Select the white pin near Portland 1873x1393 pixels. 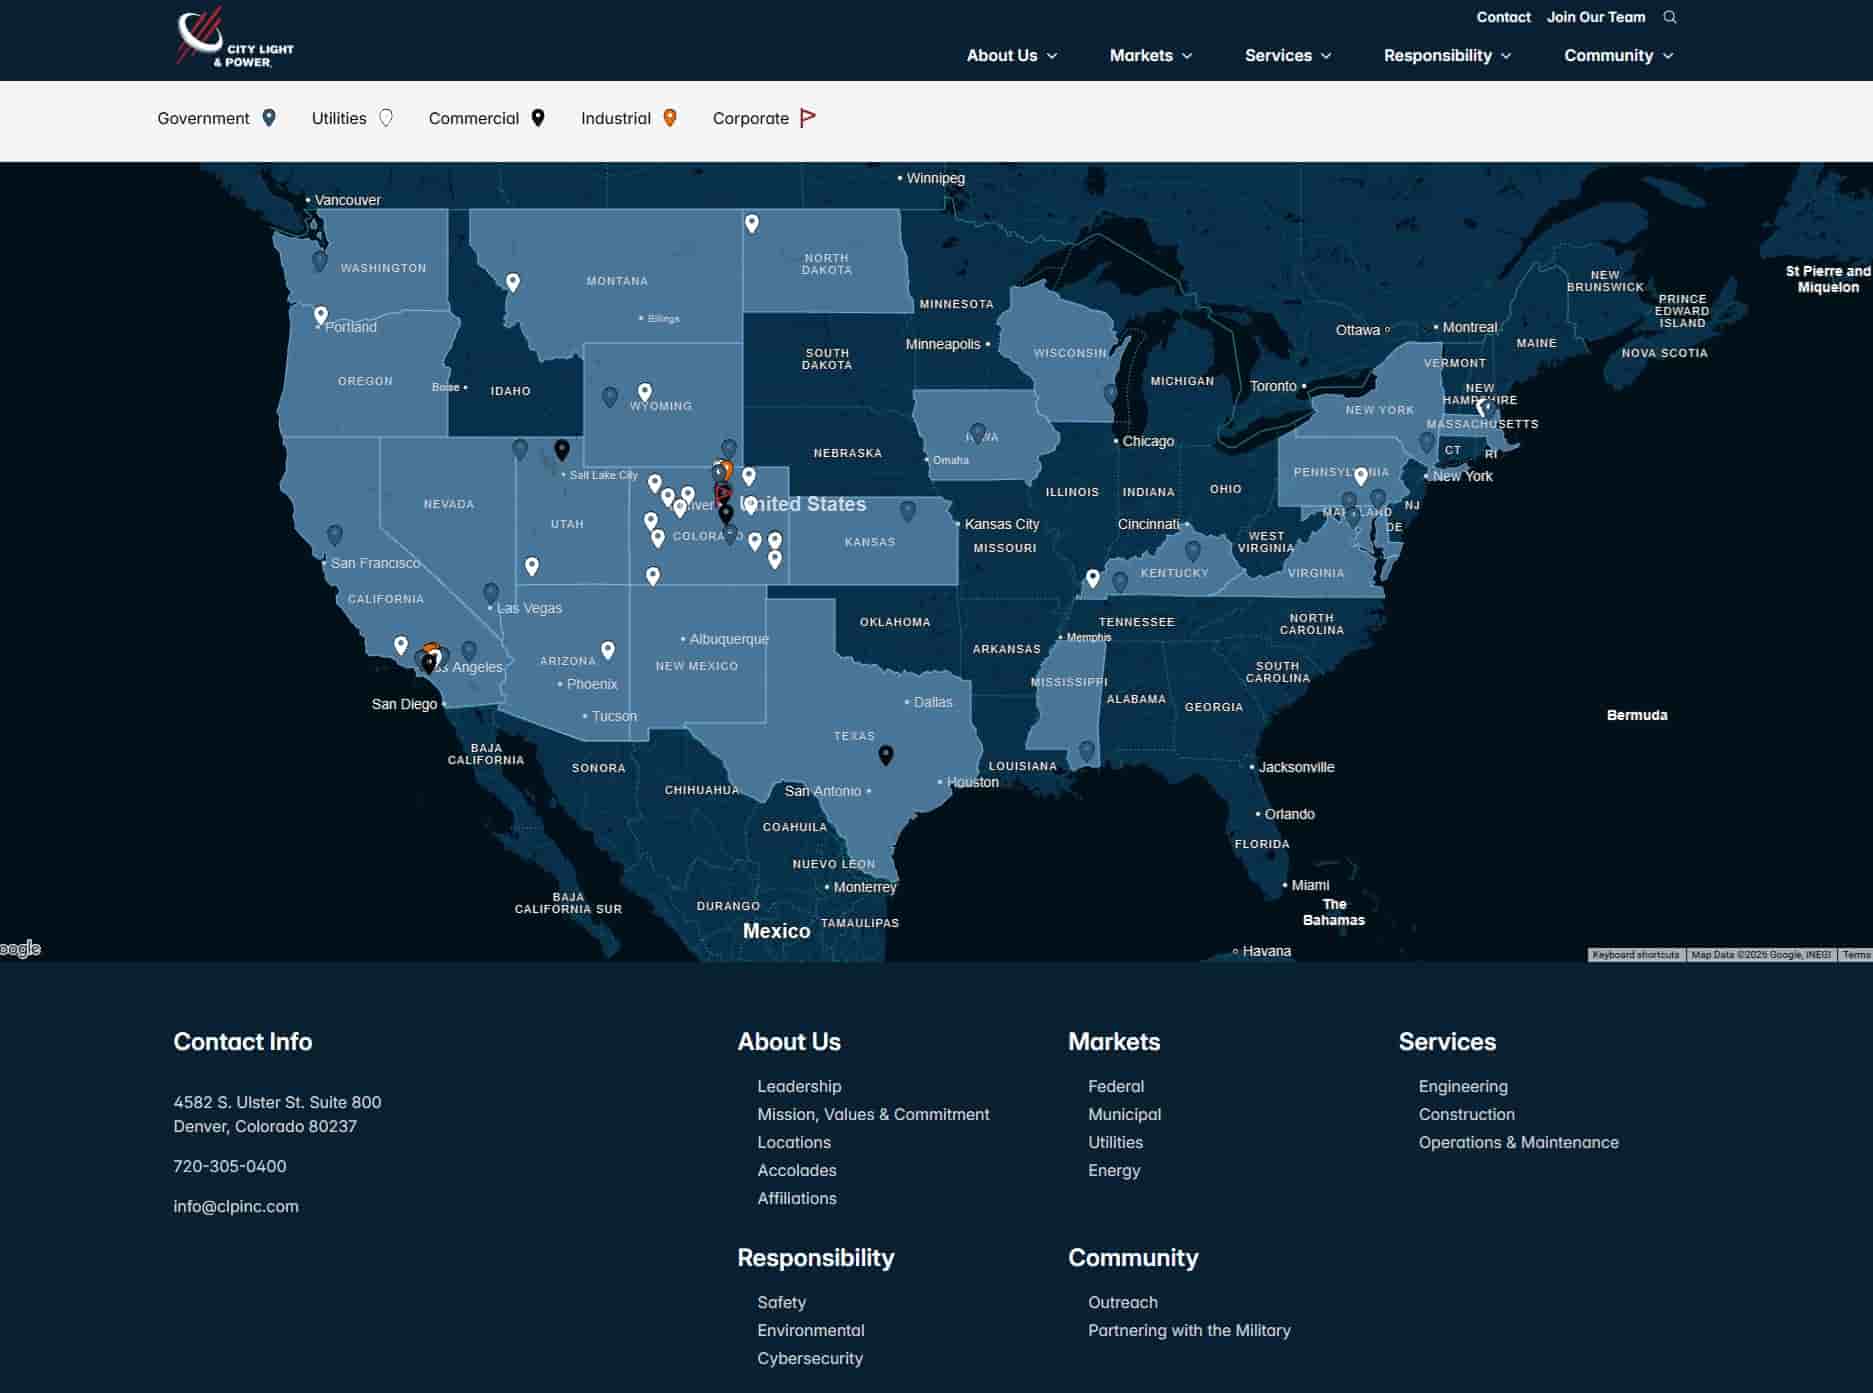[321, 316]
